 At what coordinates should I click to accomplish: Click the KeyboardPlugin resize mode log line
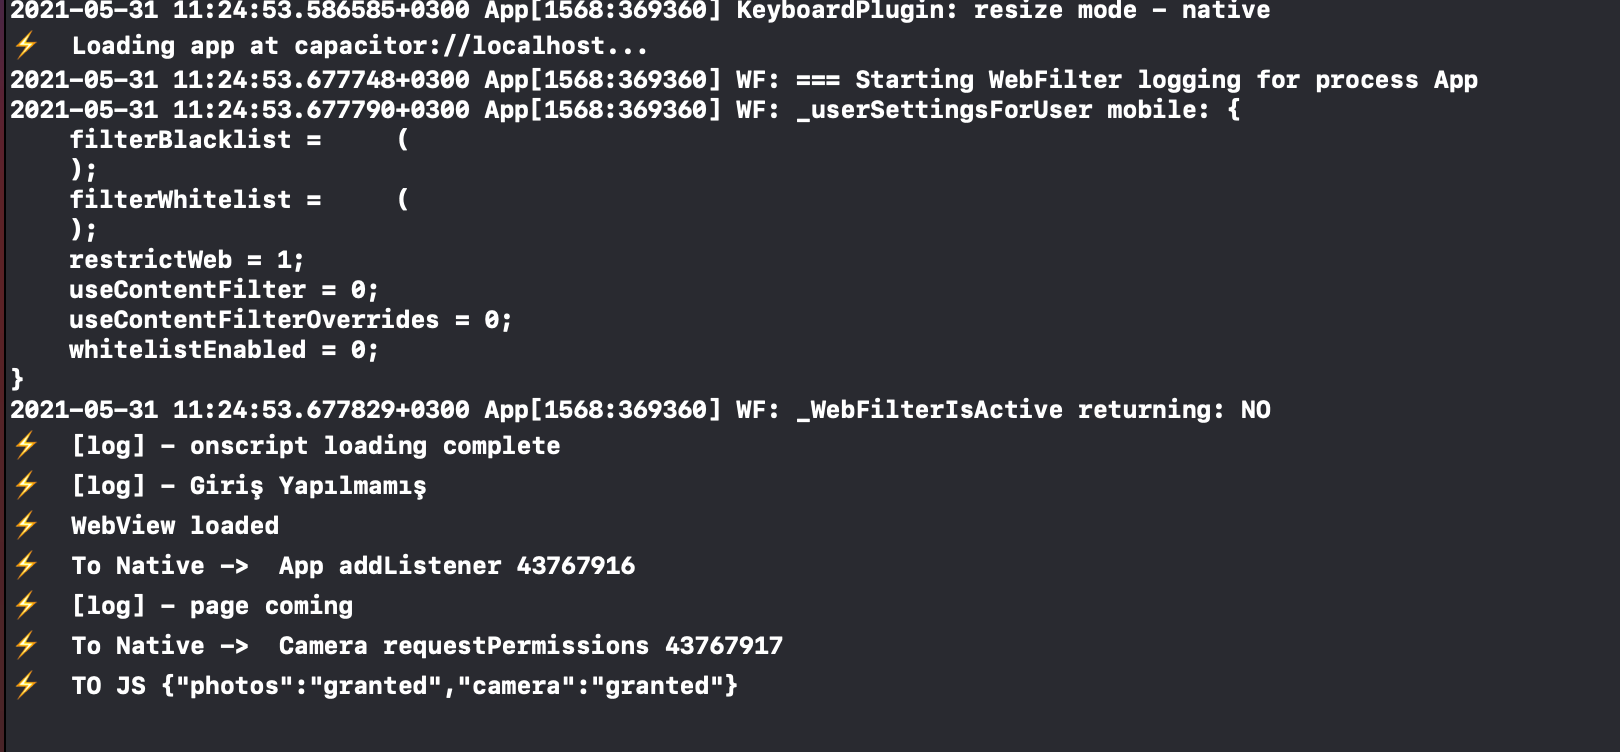click(x=640, y=11)
